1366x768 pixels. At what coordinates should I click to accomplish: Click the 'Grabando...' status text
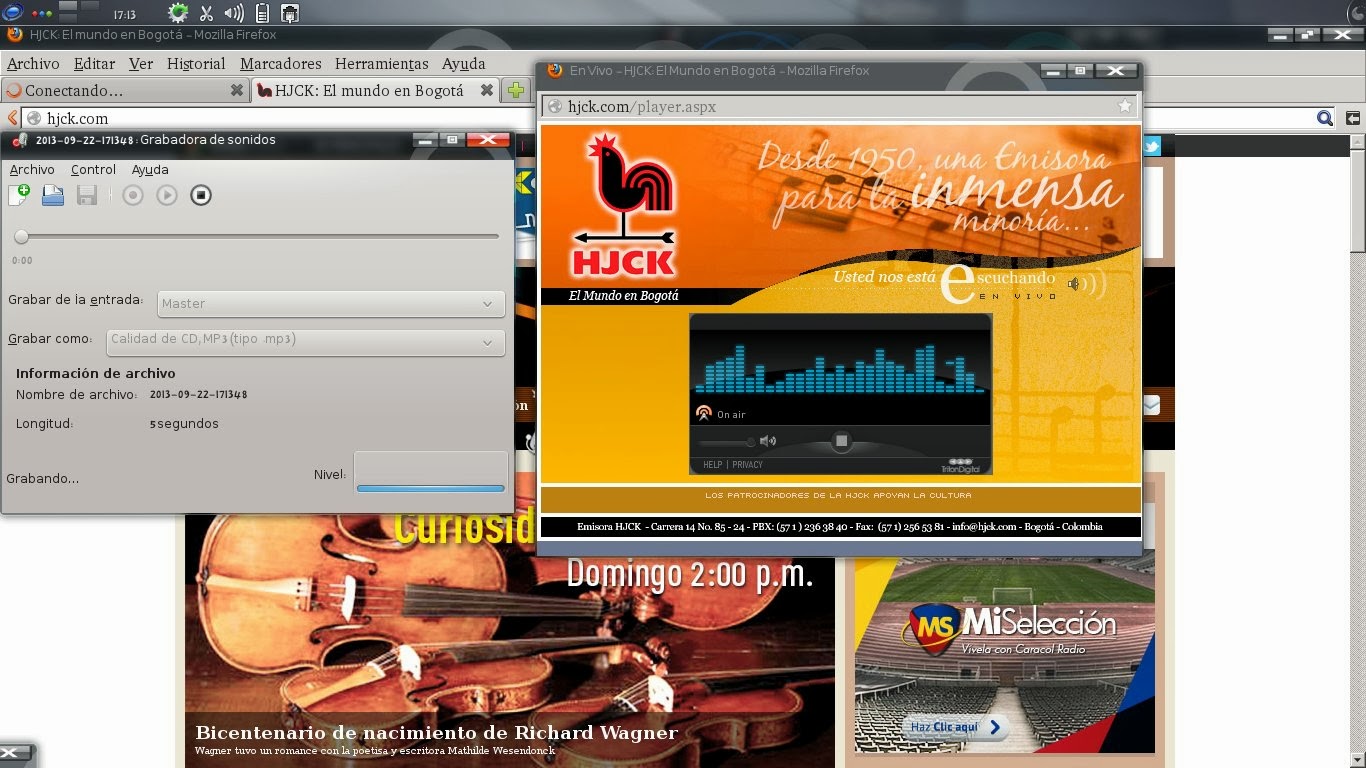pyautogui.click(x=43, y=479)
